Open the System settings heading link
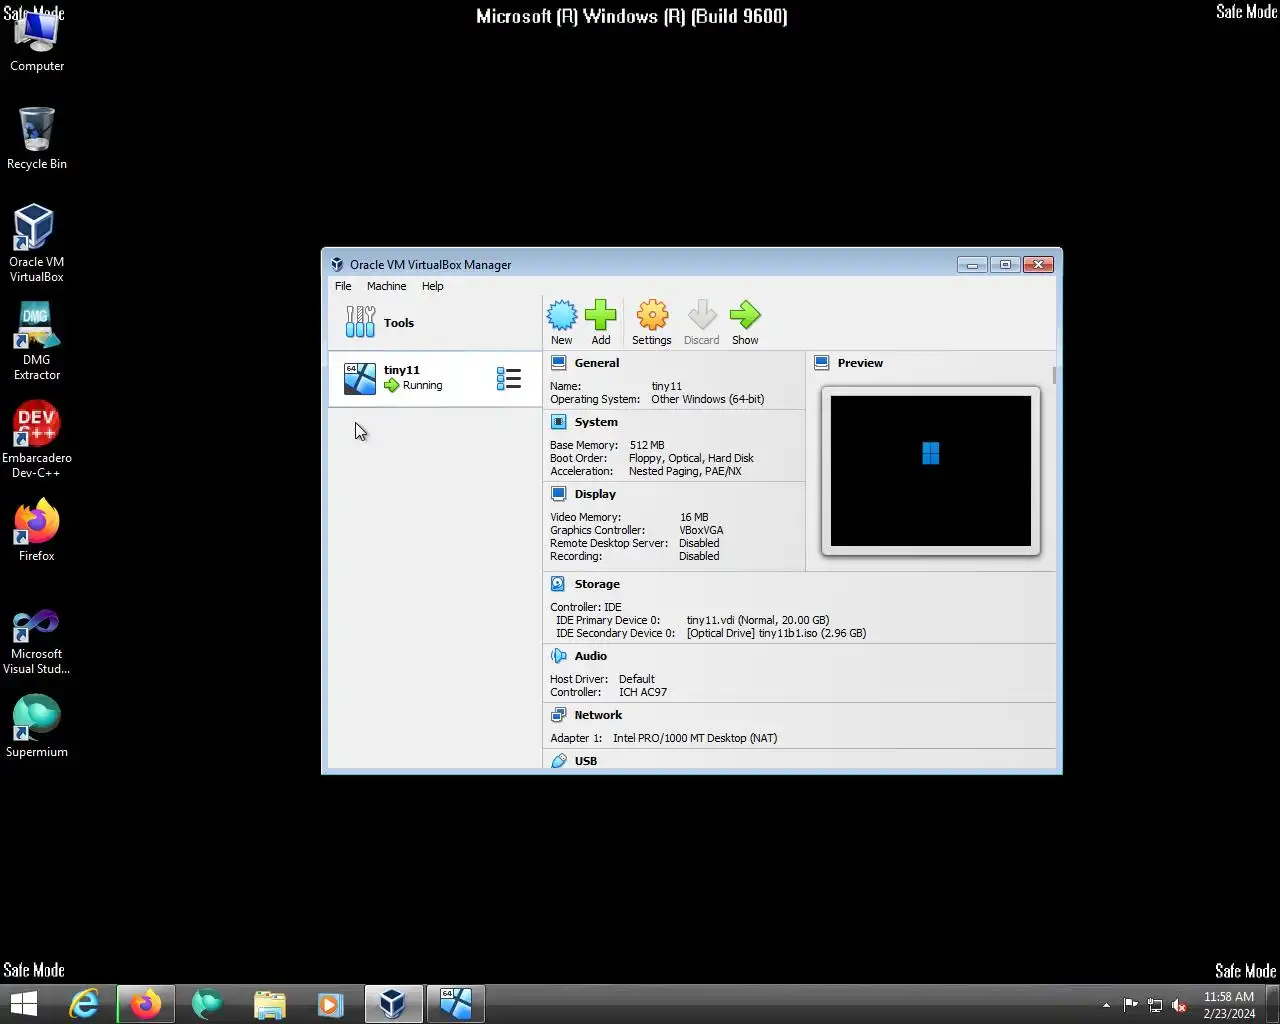The image size is (1280, 1024). [x=596, y=422]
